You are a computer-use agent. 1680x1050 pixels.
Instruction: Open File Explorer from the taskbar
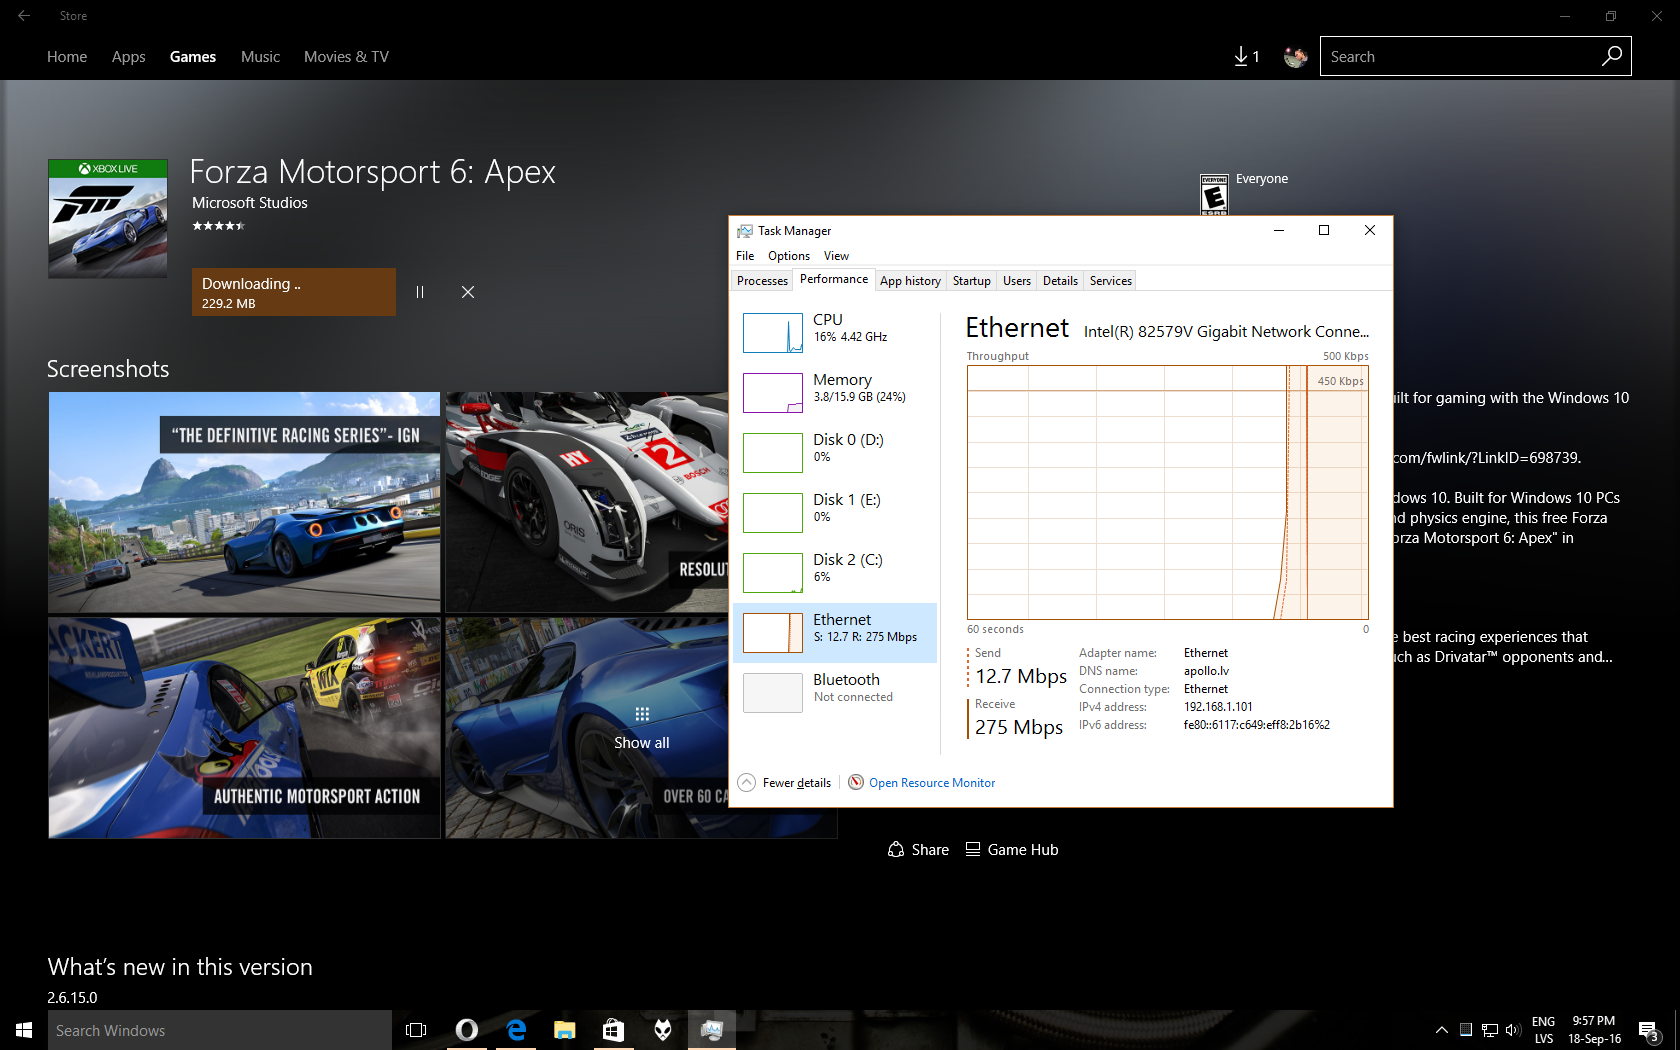click(x=565, y=1030)
